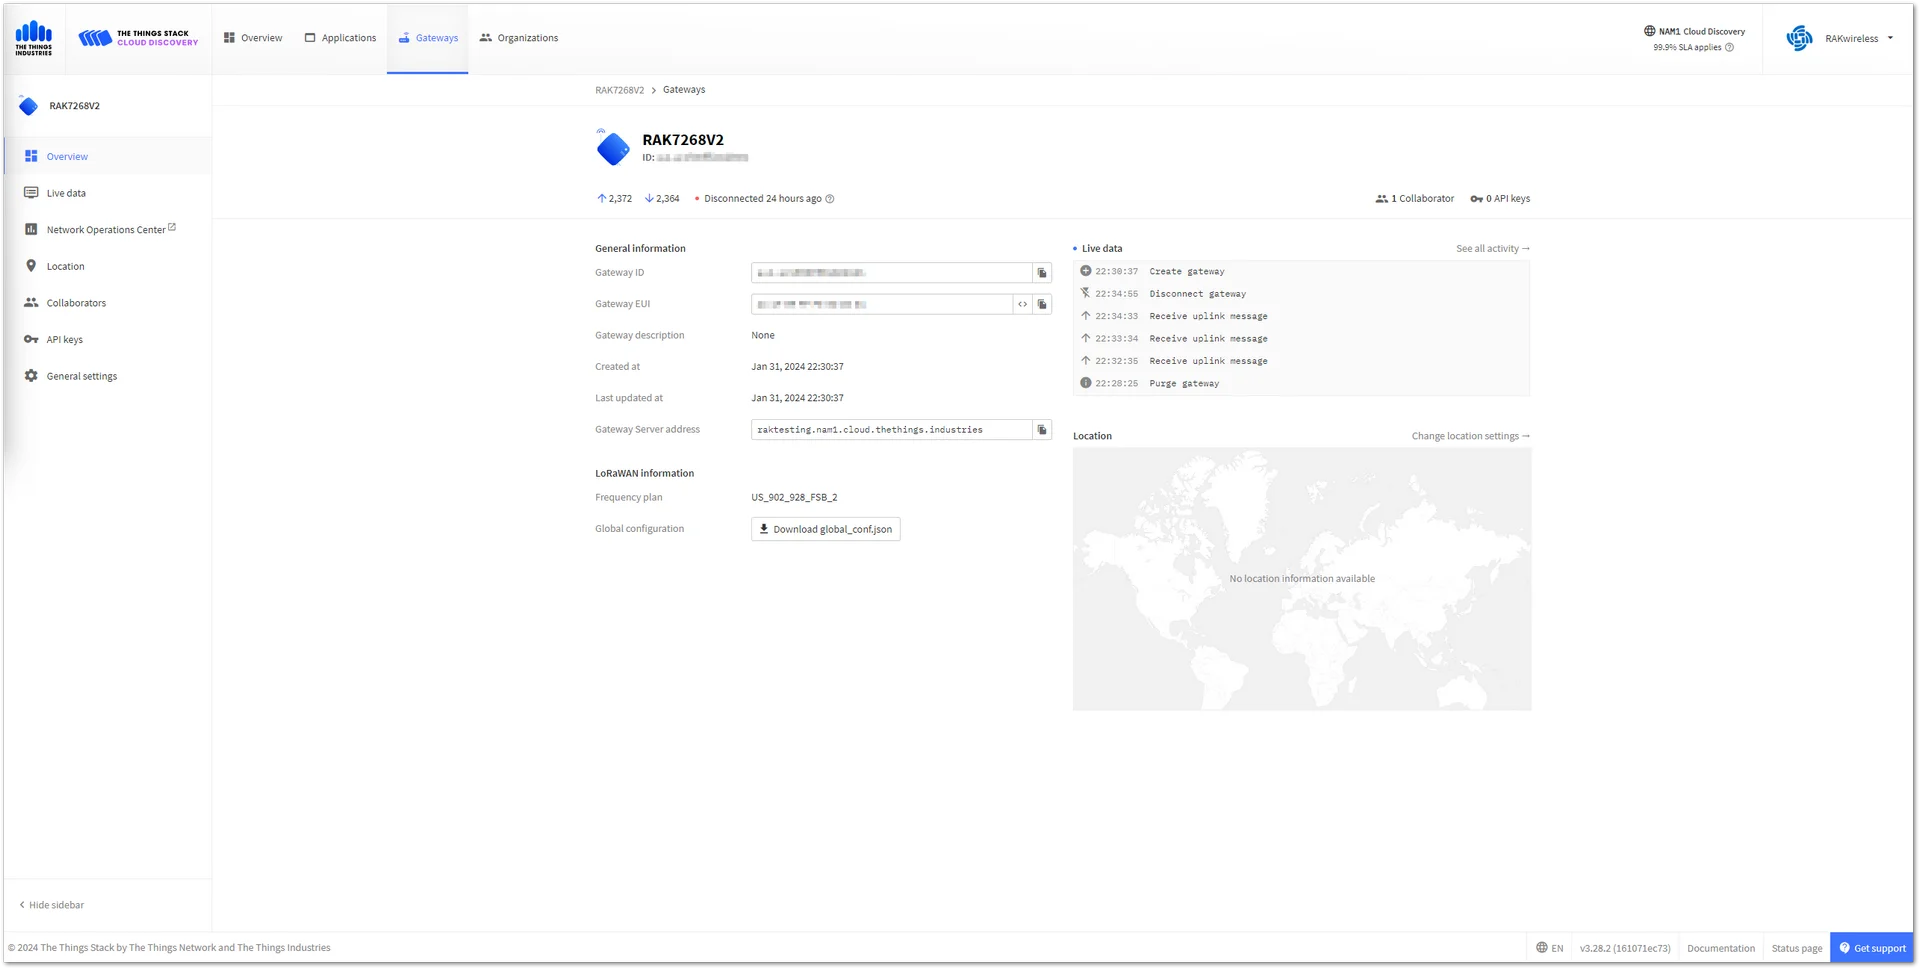This screenshot has width=1920, height=969.
Task: Click the Disconnected status help icon
Action: 830,199
